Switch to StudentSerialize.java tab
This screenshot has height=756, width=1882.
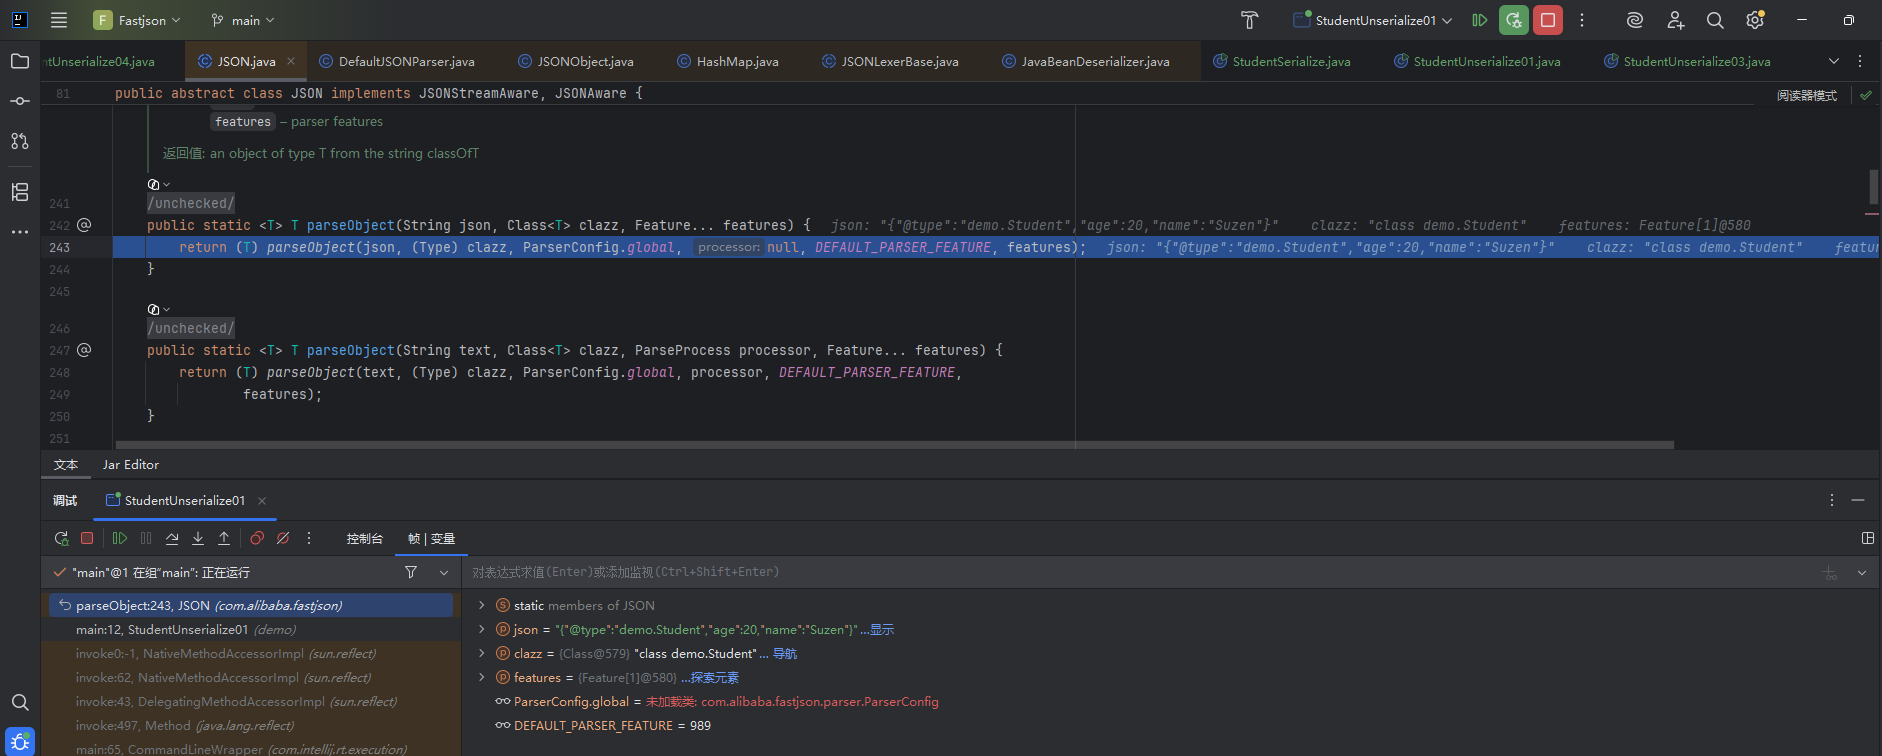pyautogui.click(x=1282, y=61)
